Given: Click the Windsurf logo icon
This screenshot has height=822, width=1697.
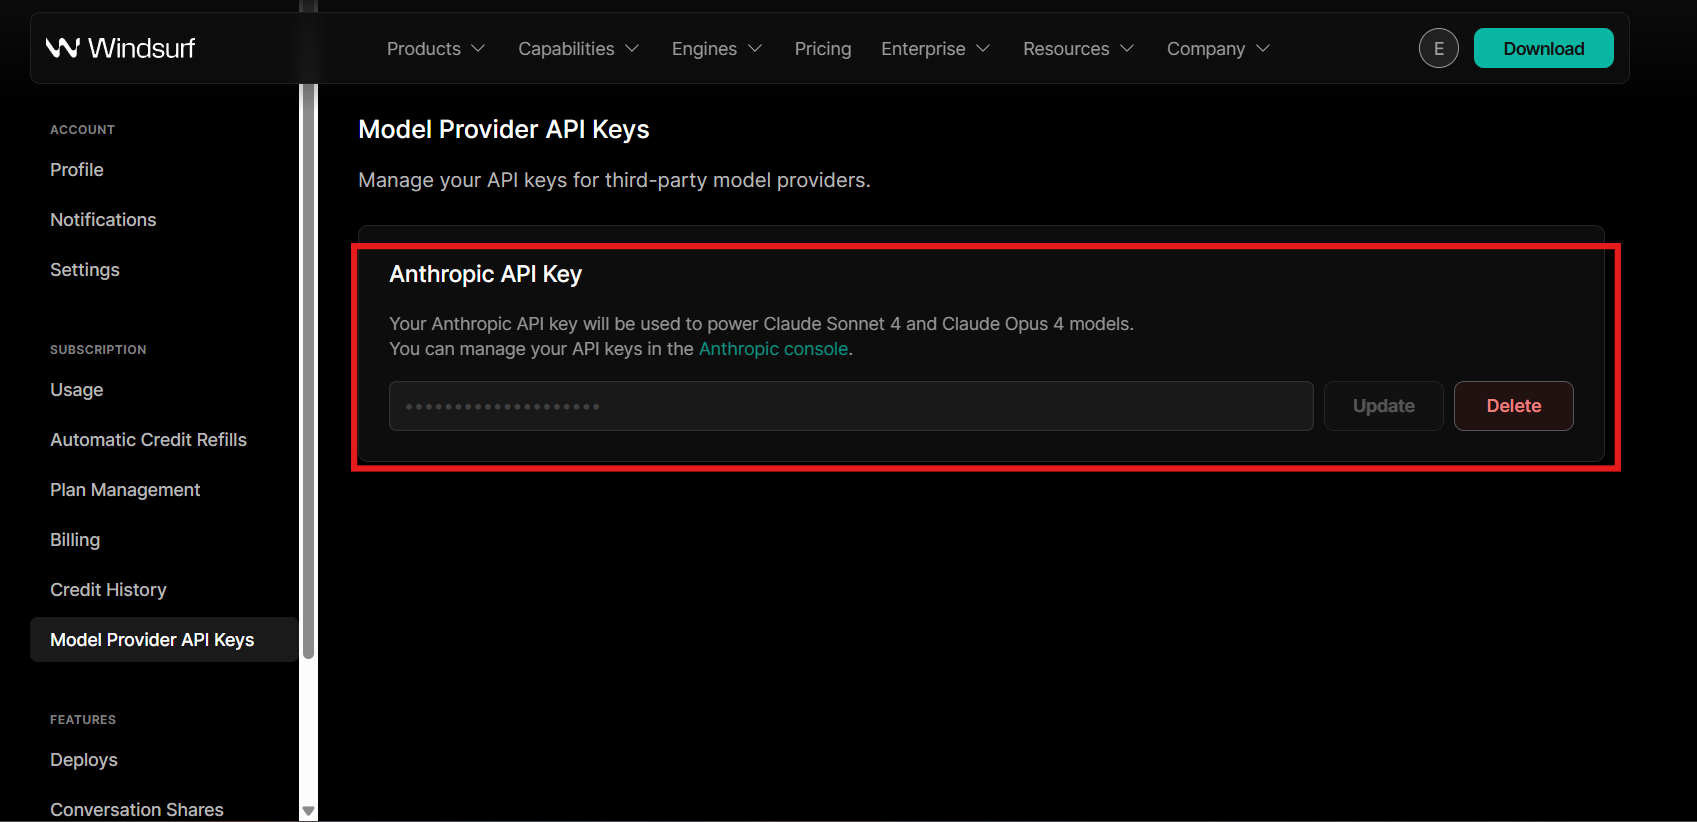Looking at the screenshot, I should pos(62,47).
